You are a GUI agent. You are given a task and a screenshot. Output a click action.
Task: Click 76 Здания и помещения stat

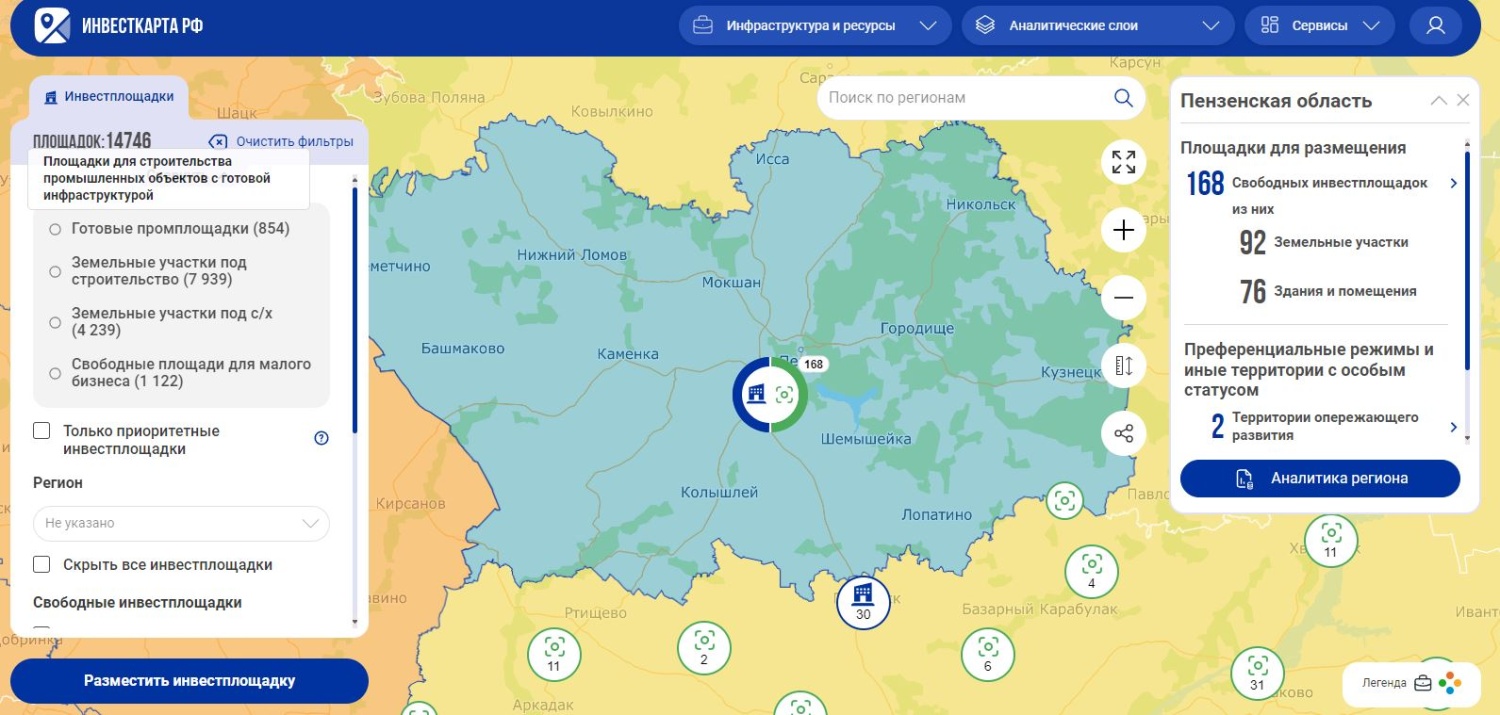(1328, 291)
